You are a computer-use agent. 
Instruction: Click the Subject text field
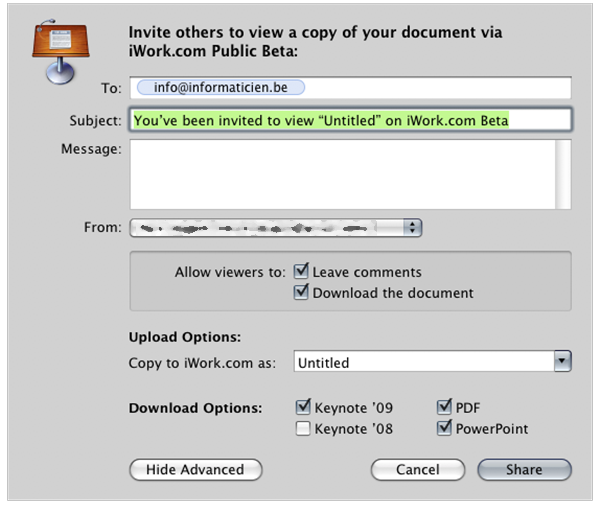[350, 121]
